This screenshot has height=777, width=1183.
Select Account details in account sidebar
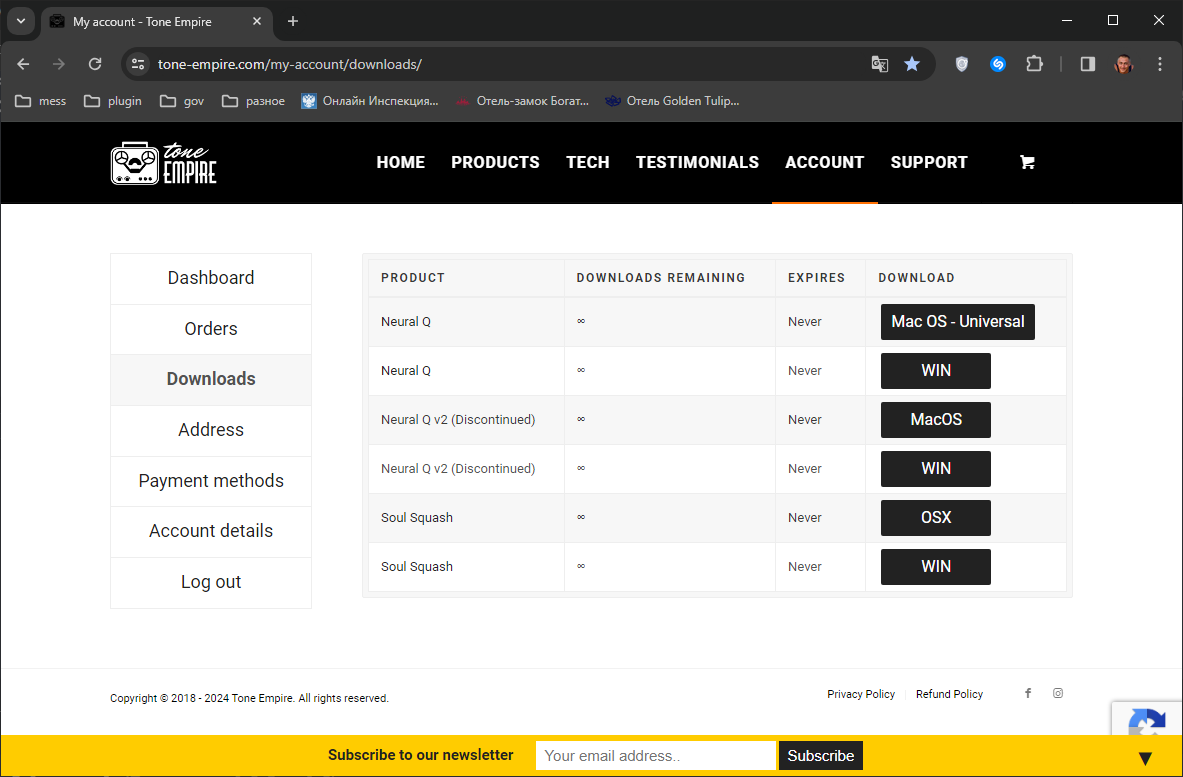click(x=211, y=531)
